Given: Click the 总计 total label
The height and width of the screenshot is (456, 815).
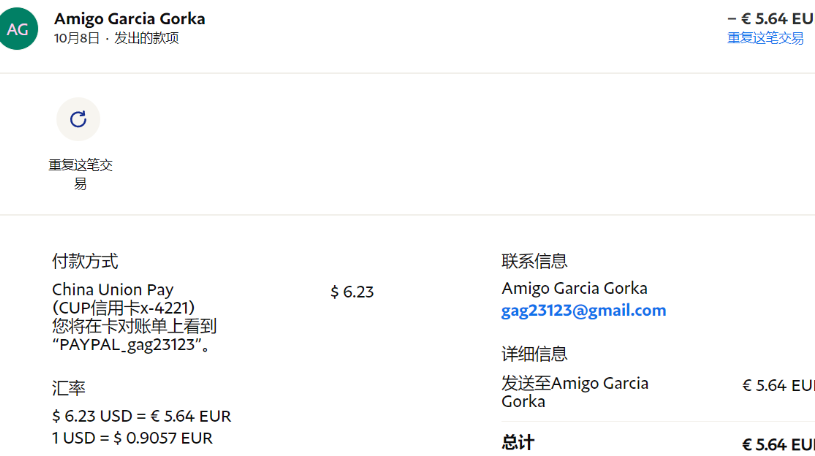Looking at the screenshot, I should 518,442.
